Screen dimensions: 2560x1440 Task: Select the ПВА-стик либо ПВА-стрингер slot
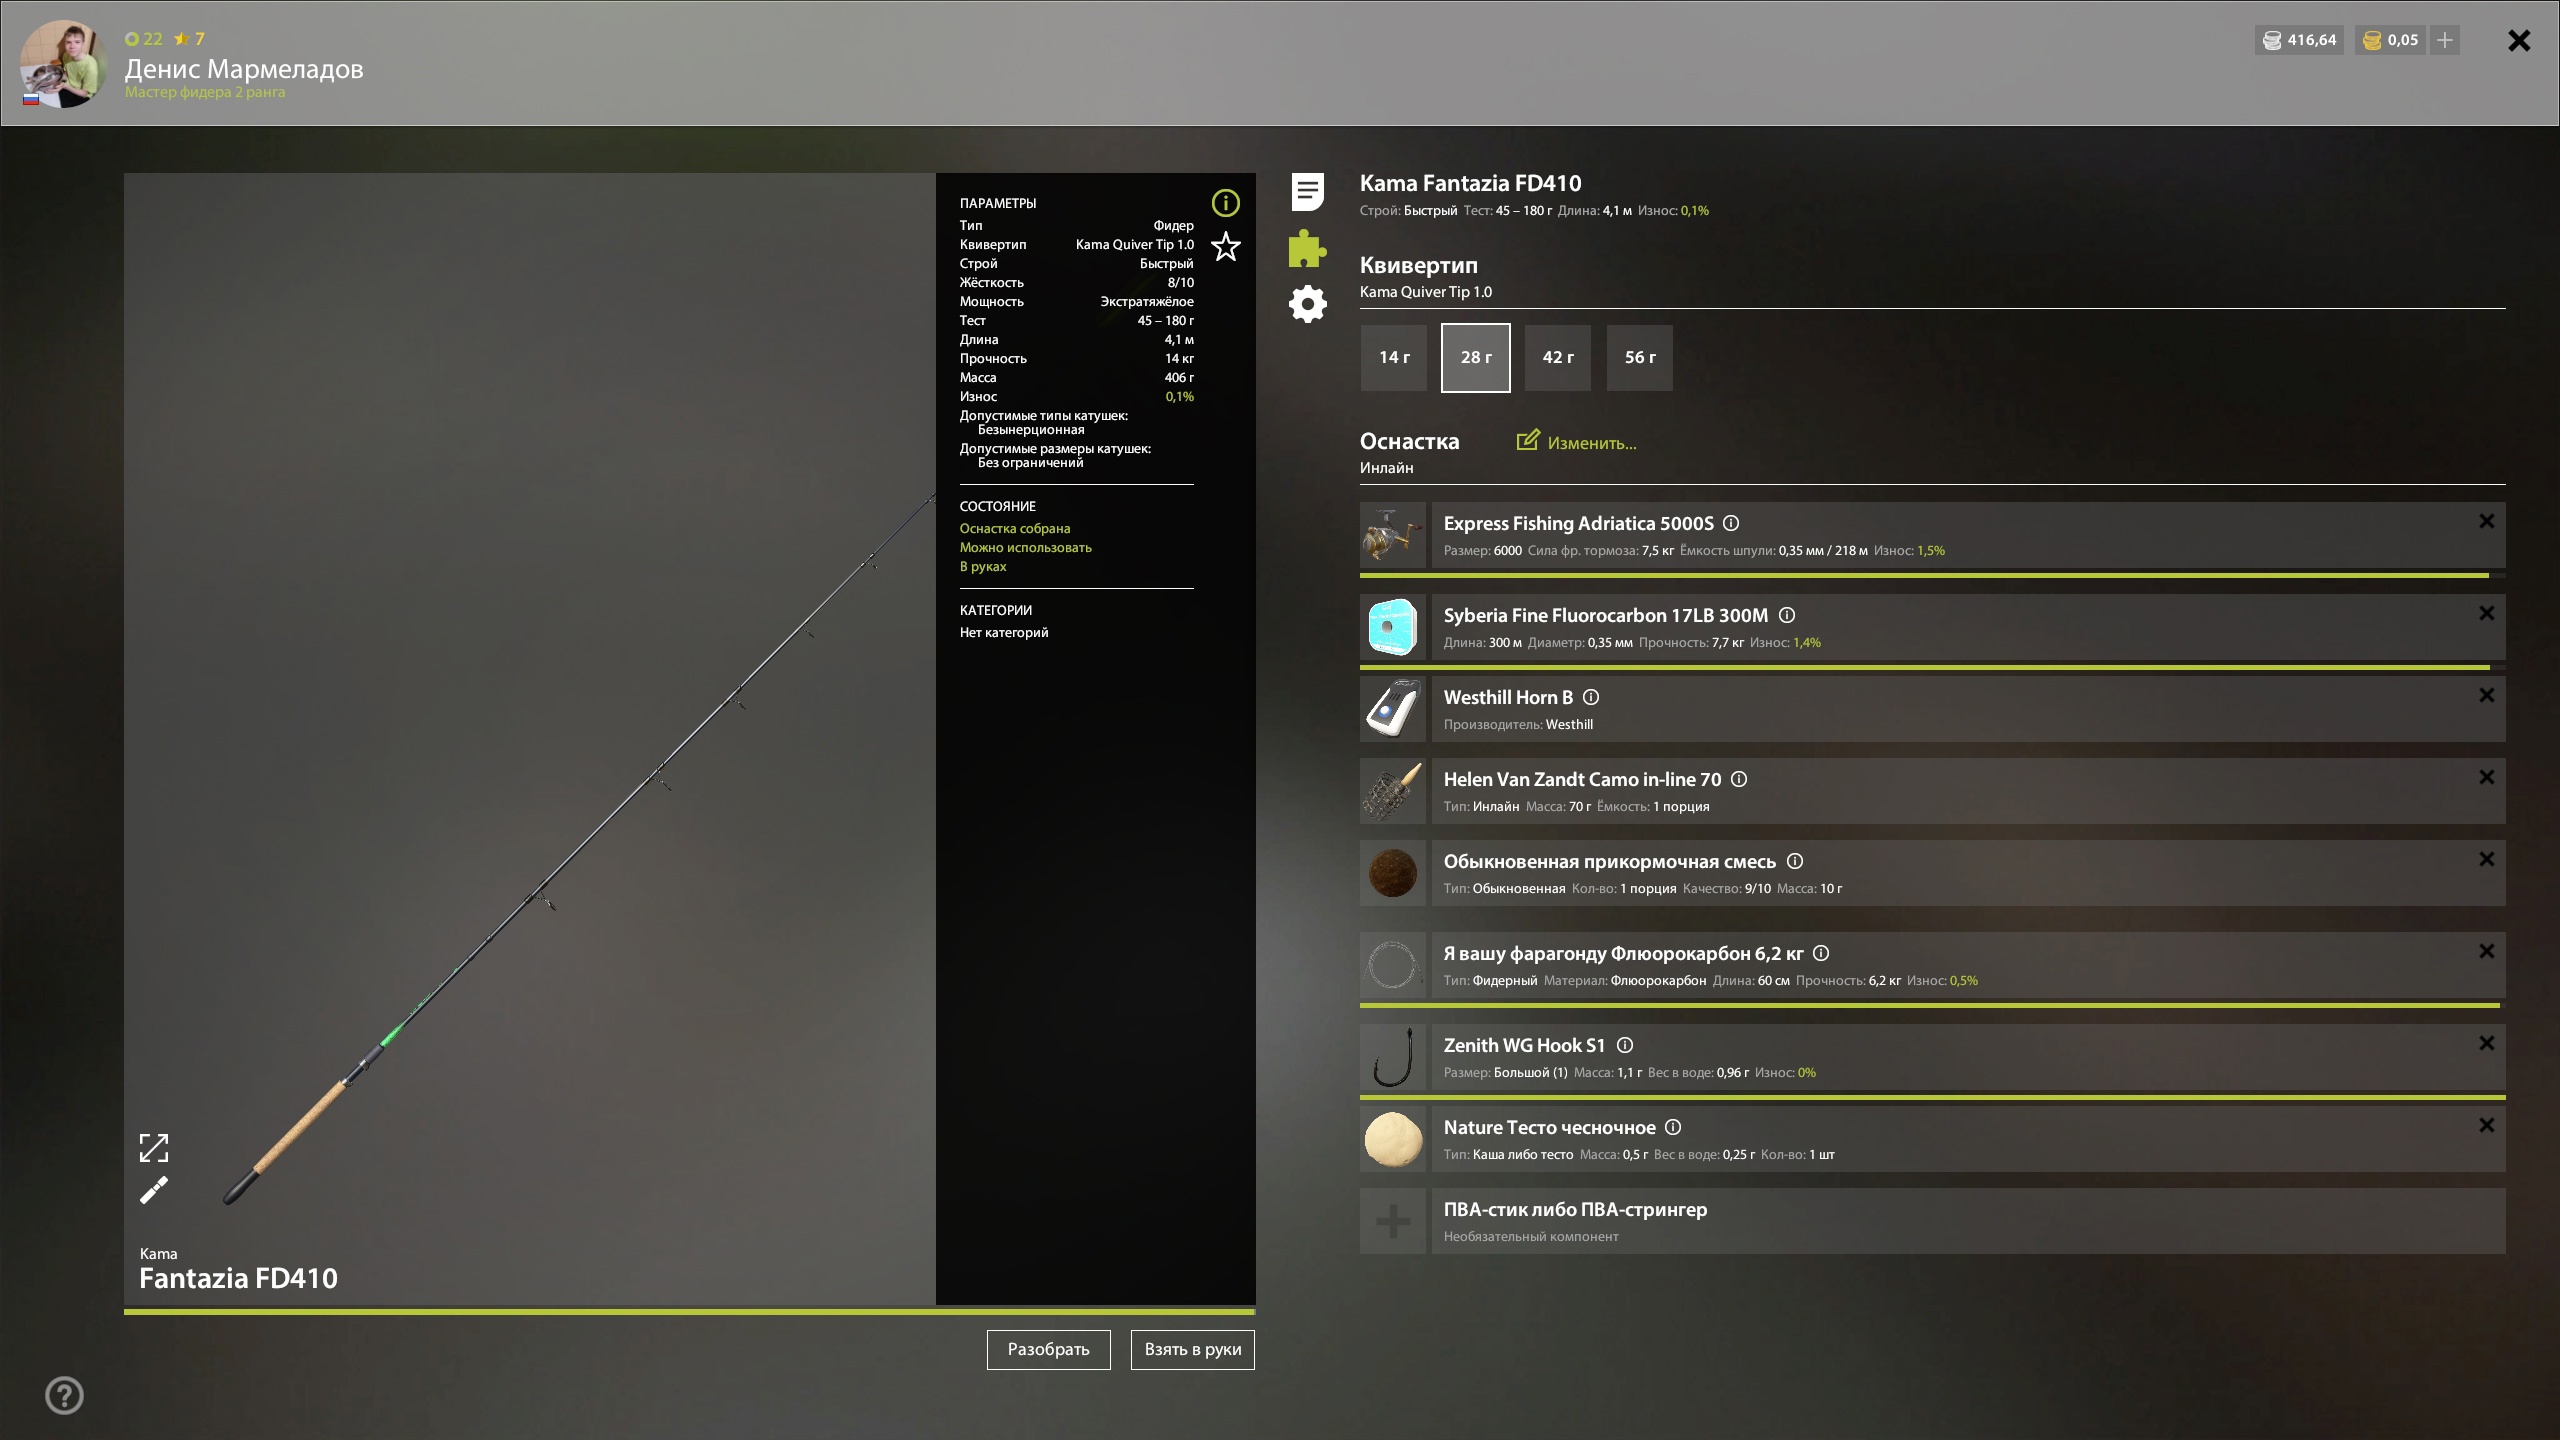1968,1221
